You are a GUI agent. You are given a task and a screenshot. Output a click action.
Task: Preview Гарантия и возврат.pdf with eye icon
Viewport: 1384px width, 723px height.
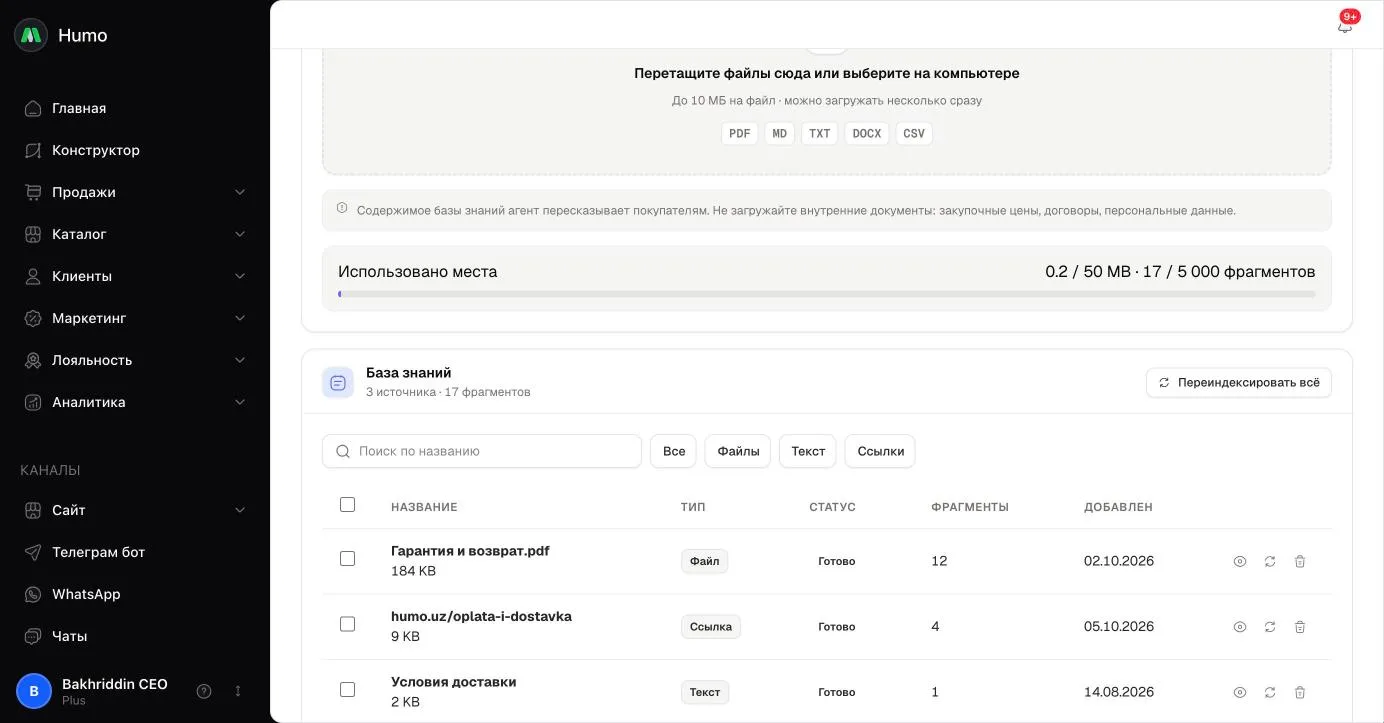(1240, 562)
